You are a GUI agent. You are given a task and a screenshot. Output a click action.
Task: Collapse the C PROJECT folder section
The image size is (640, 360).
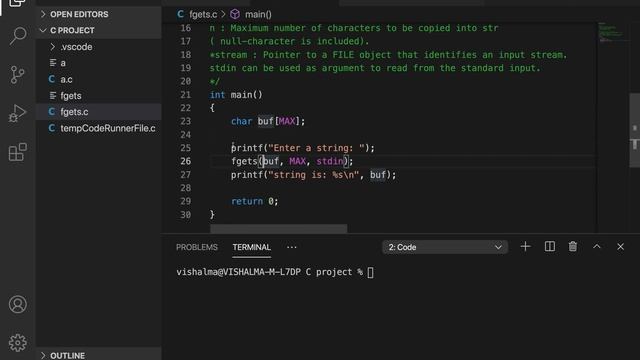click(98, 31)
